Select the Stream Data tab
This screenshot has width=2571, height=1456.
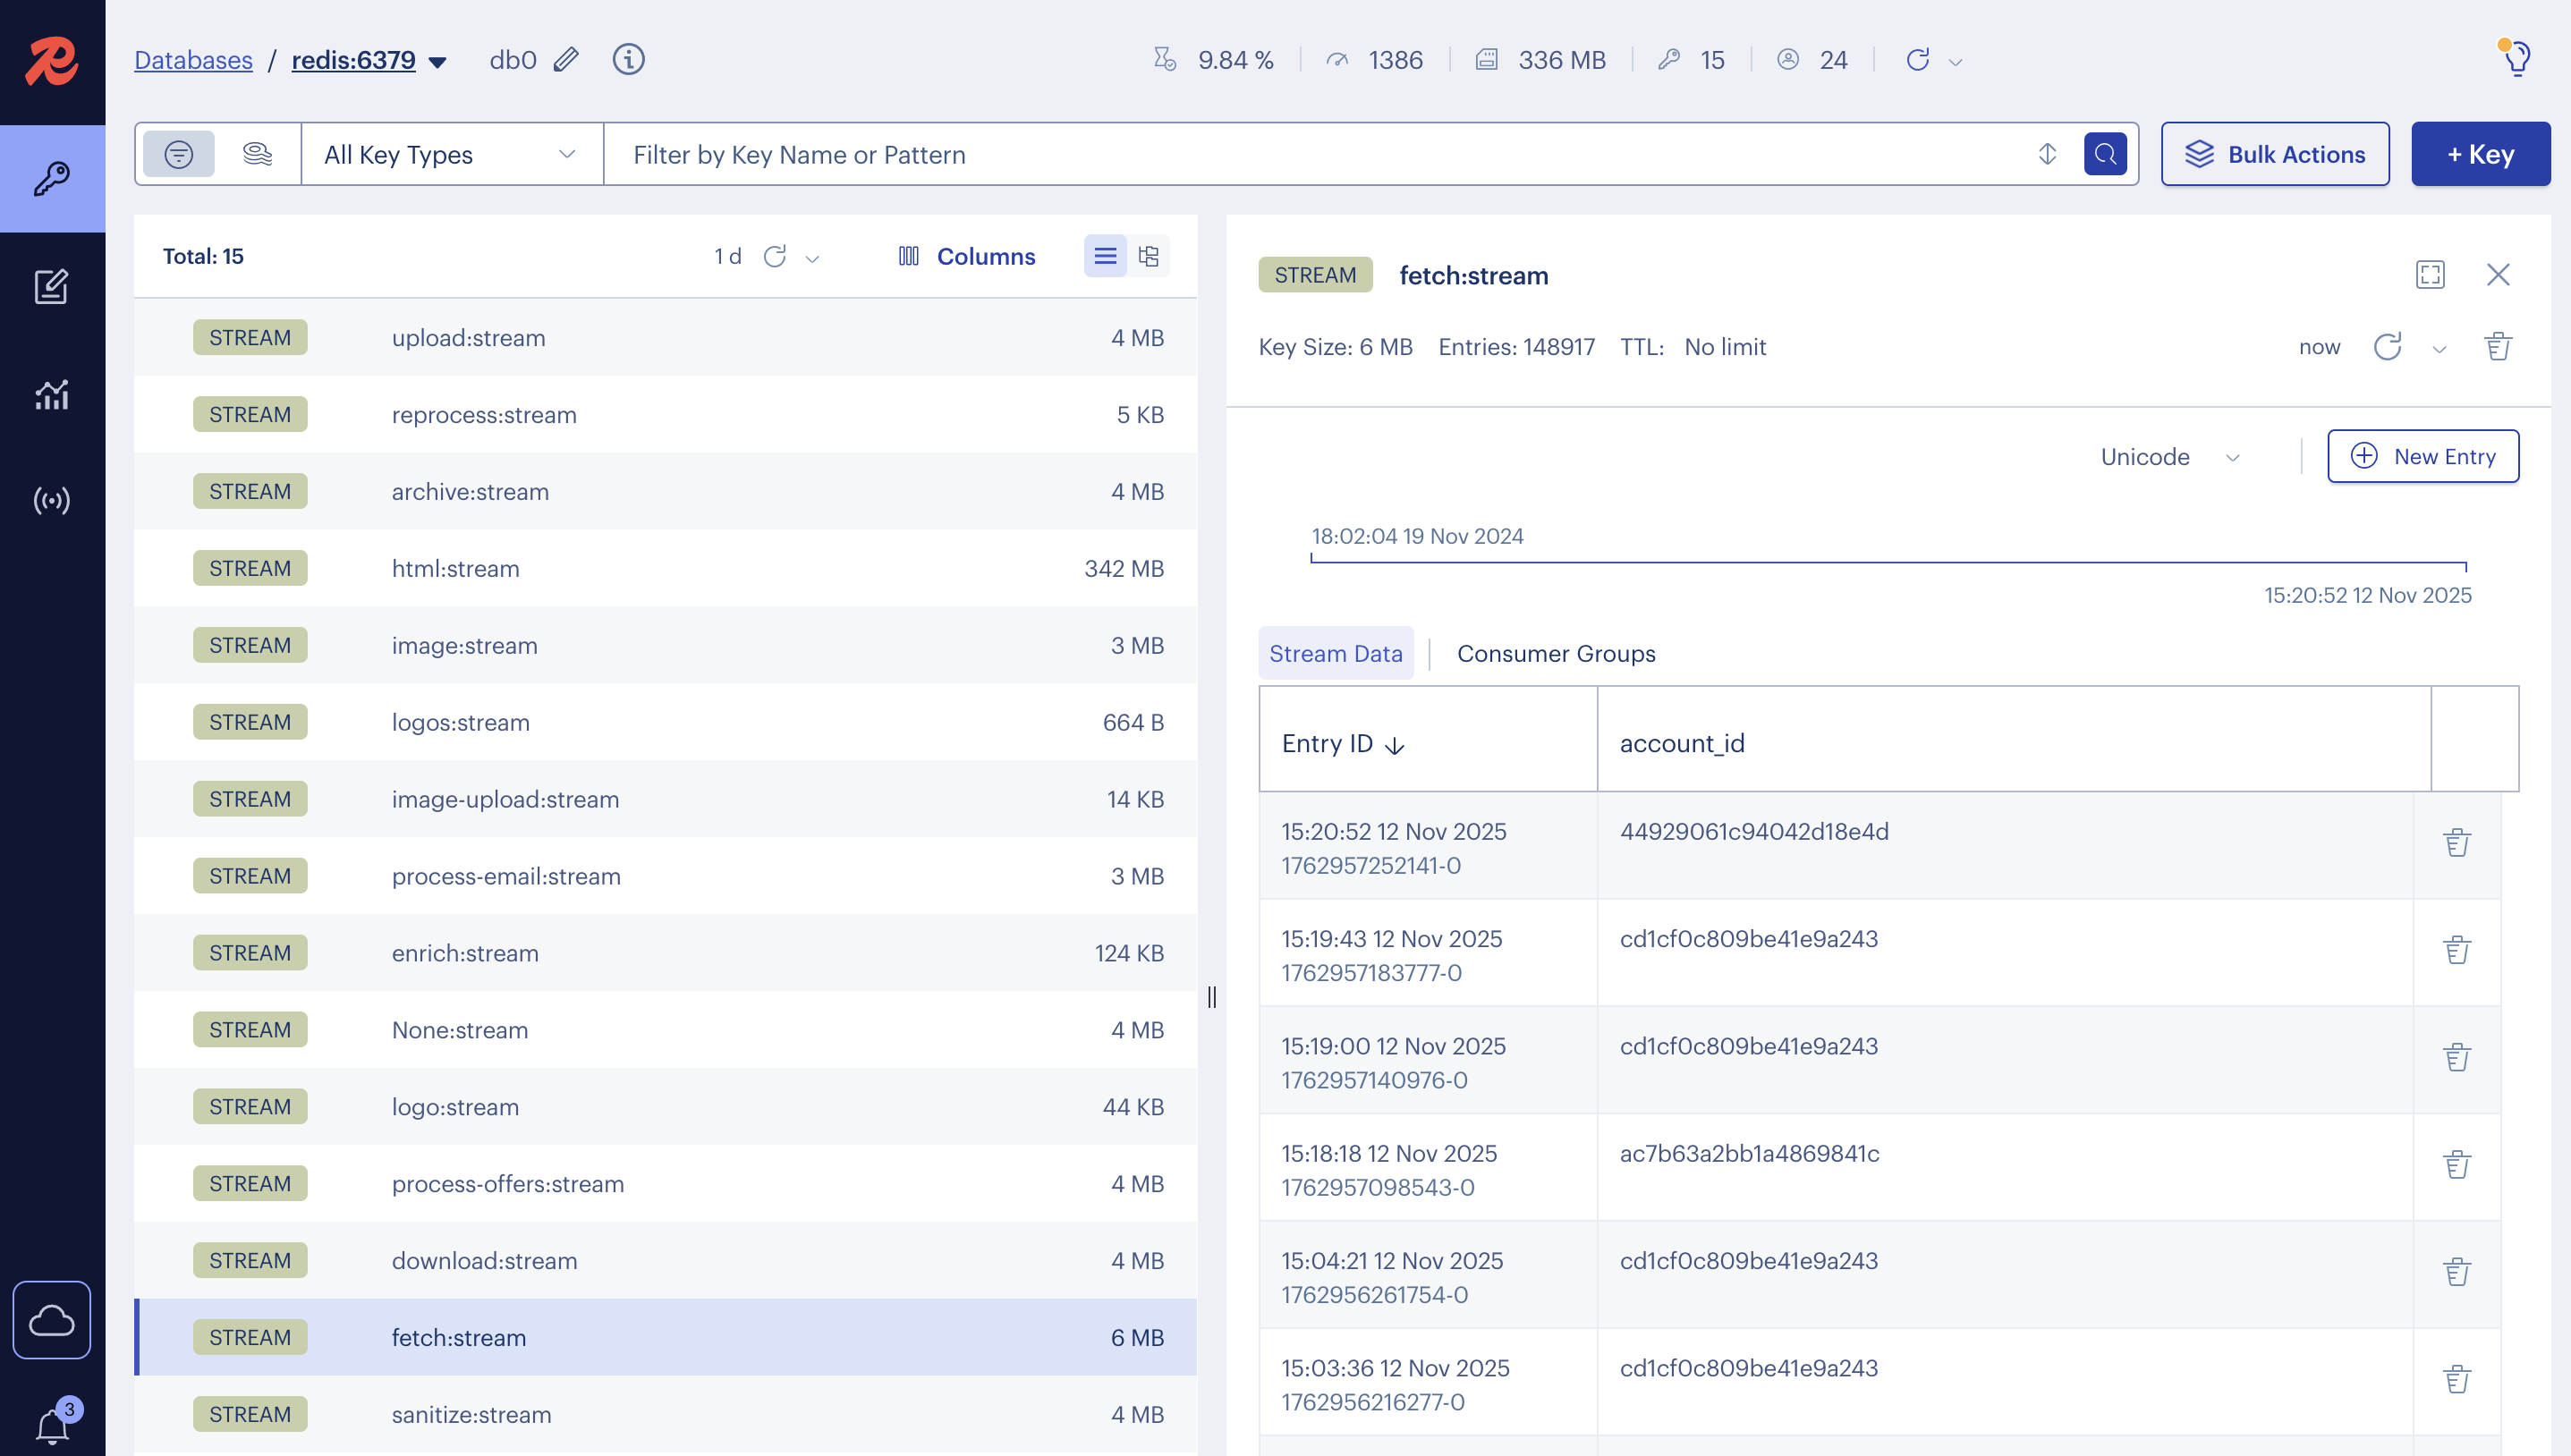(1337, 653)
